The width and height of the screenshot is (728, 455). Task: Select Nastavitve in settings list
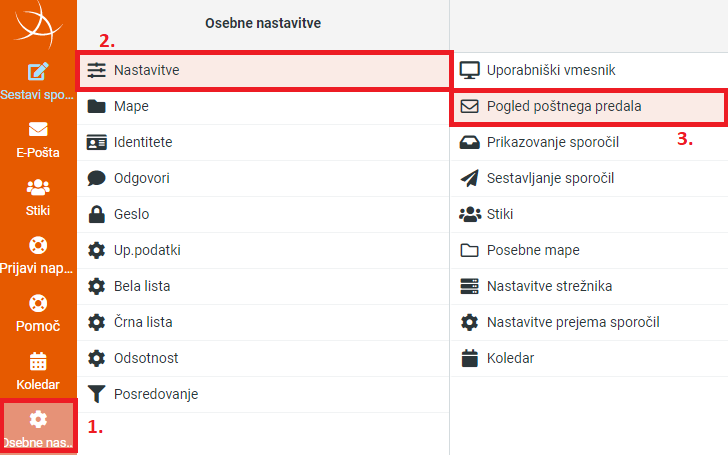point(263,70)
